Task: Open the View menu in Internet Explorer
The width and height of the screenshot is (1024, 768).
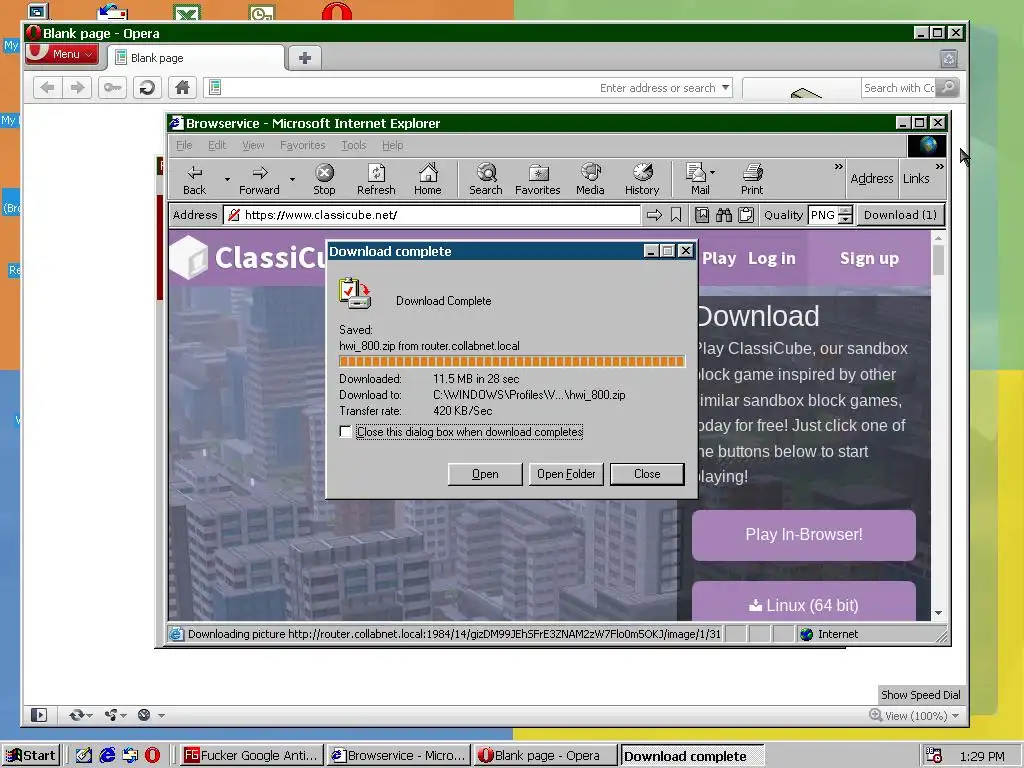Action: pos(253,145)
